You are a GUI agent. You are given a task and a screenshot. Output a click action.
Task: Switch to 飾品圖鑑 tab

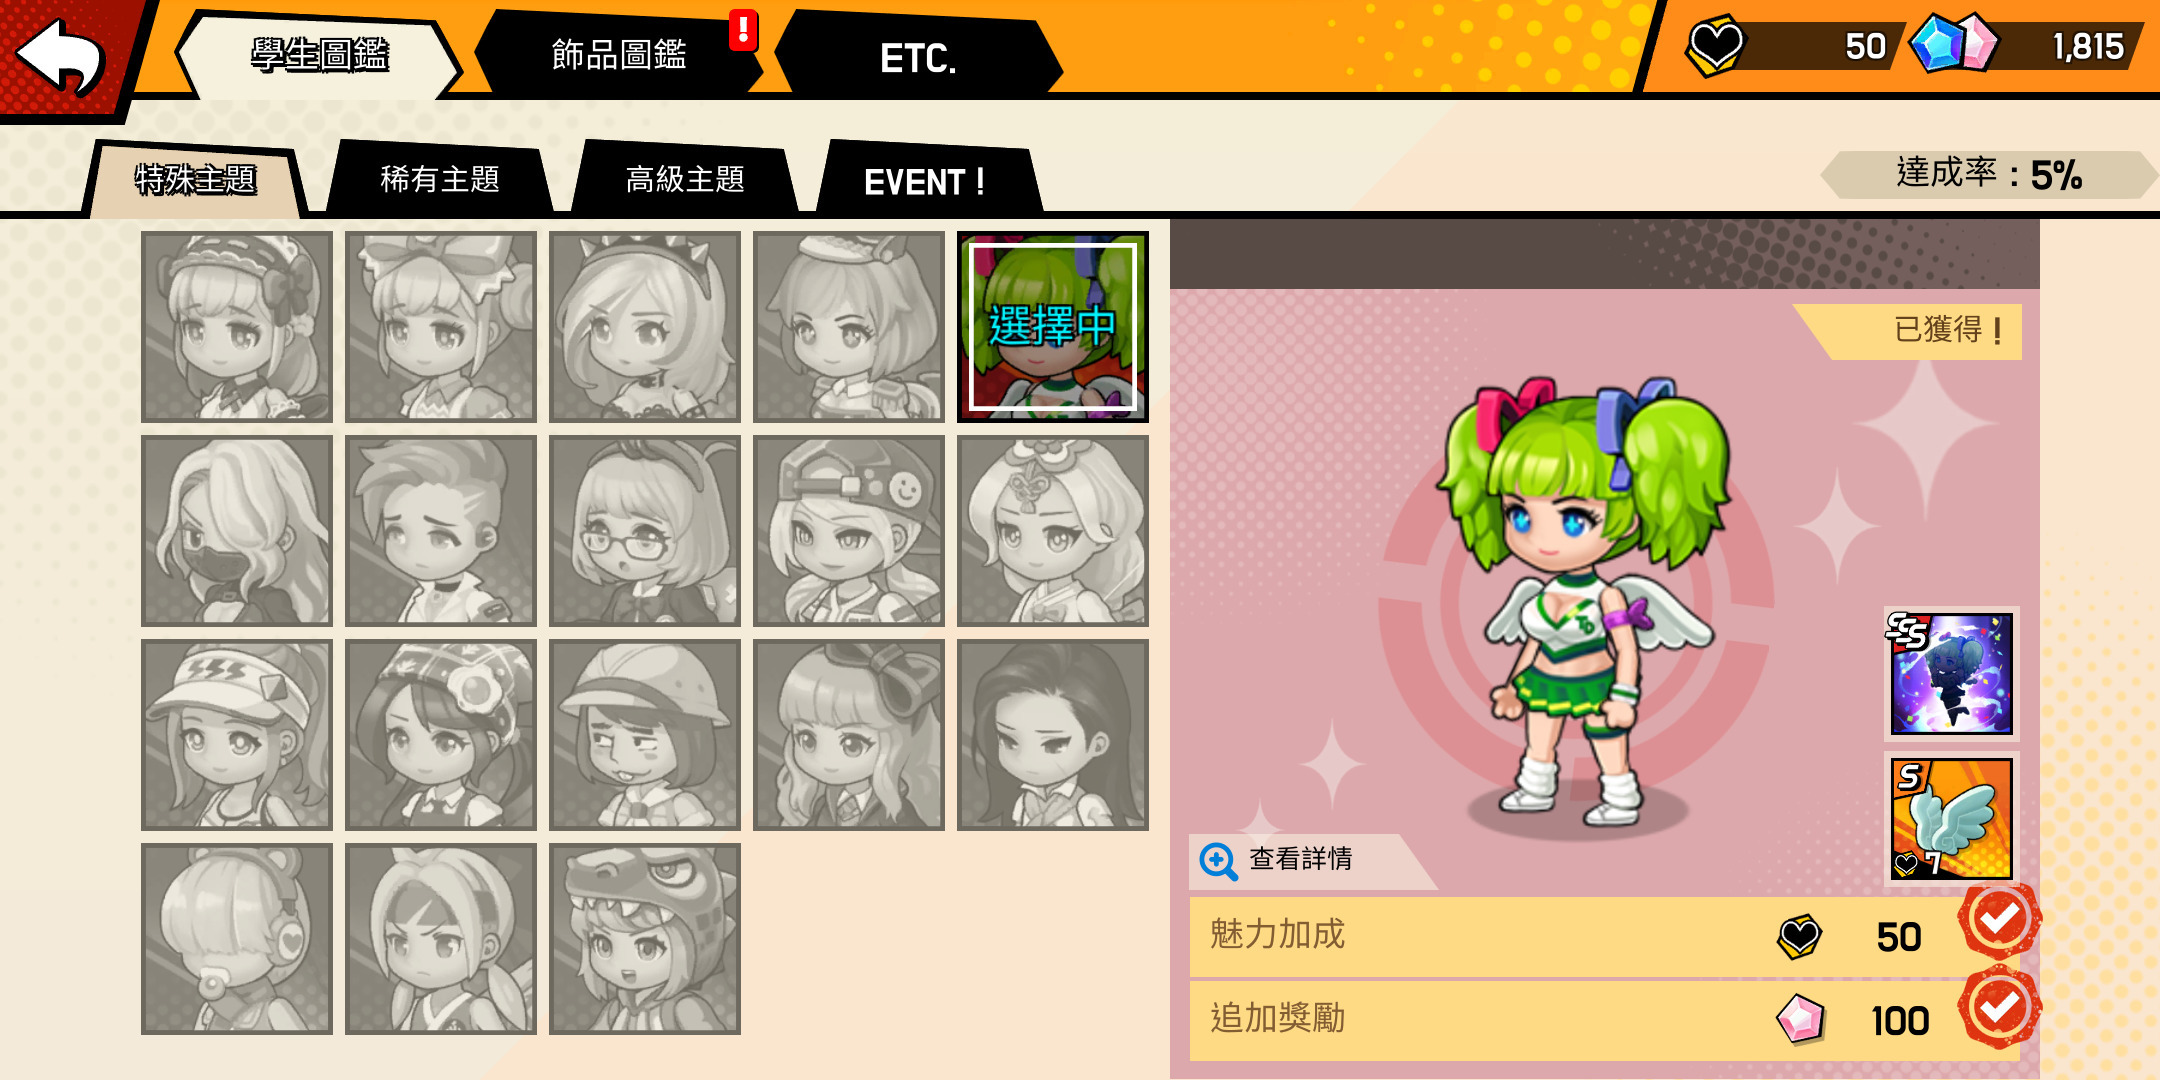618,54
